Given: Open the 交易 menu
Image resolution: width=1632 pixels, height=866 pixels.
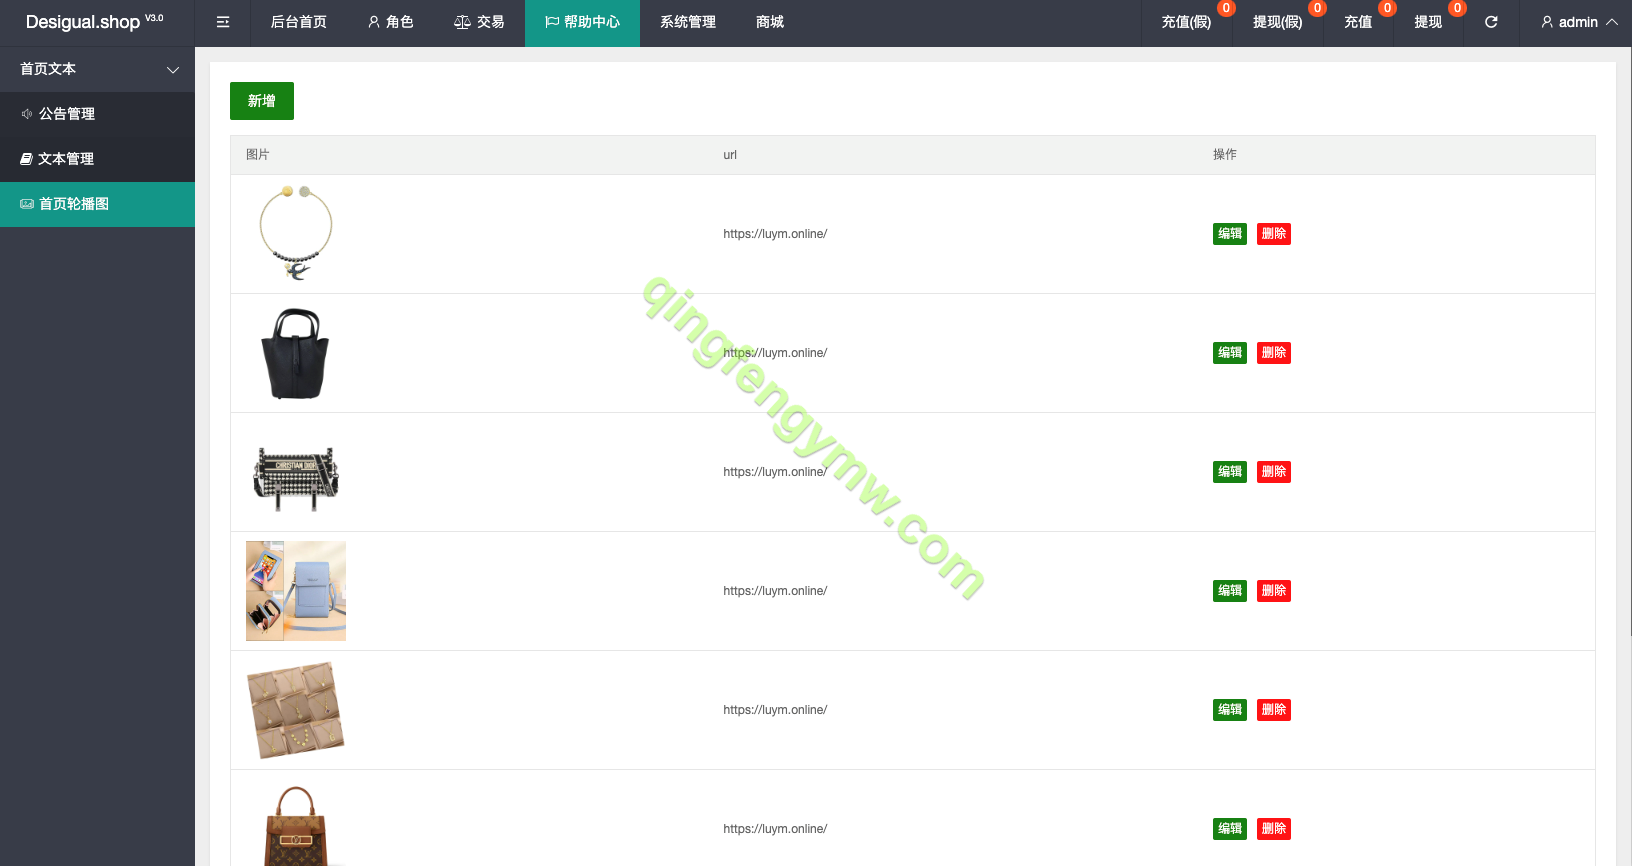Looking at the screenshot, I should [479, 22].
